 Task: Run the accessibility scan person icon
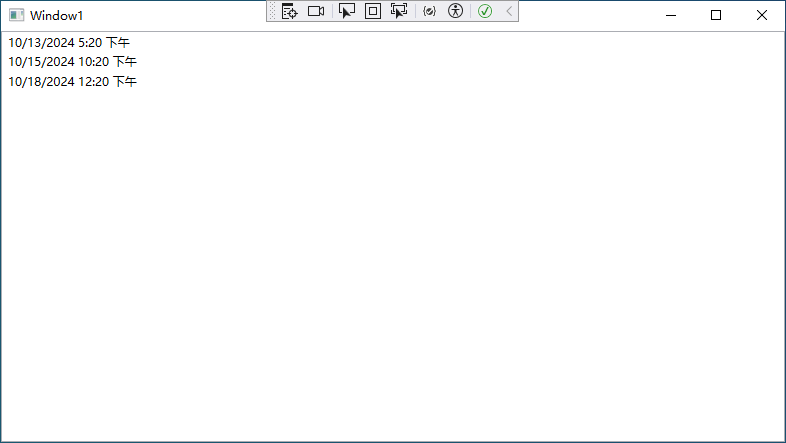coord(456,11)
